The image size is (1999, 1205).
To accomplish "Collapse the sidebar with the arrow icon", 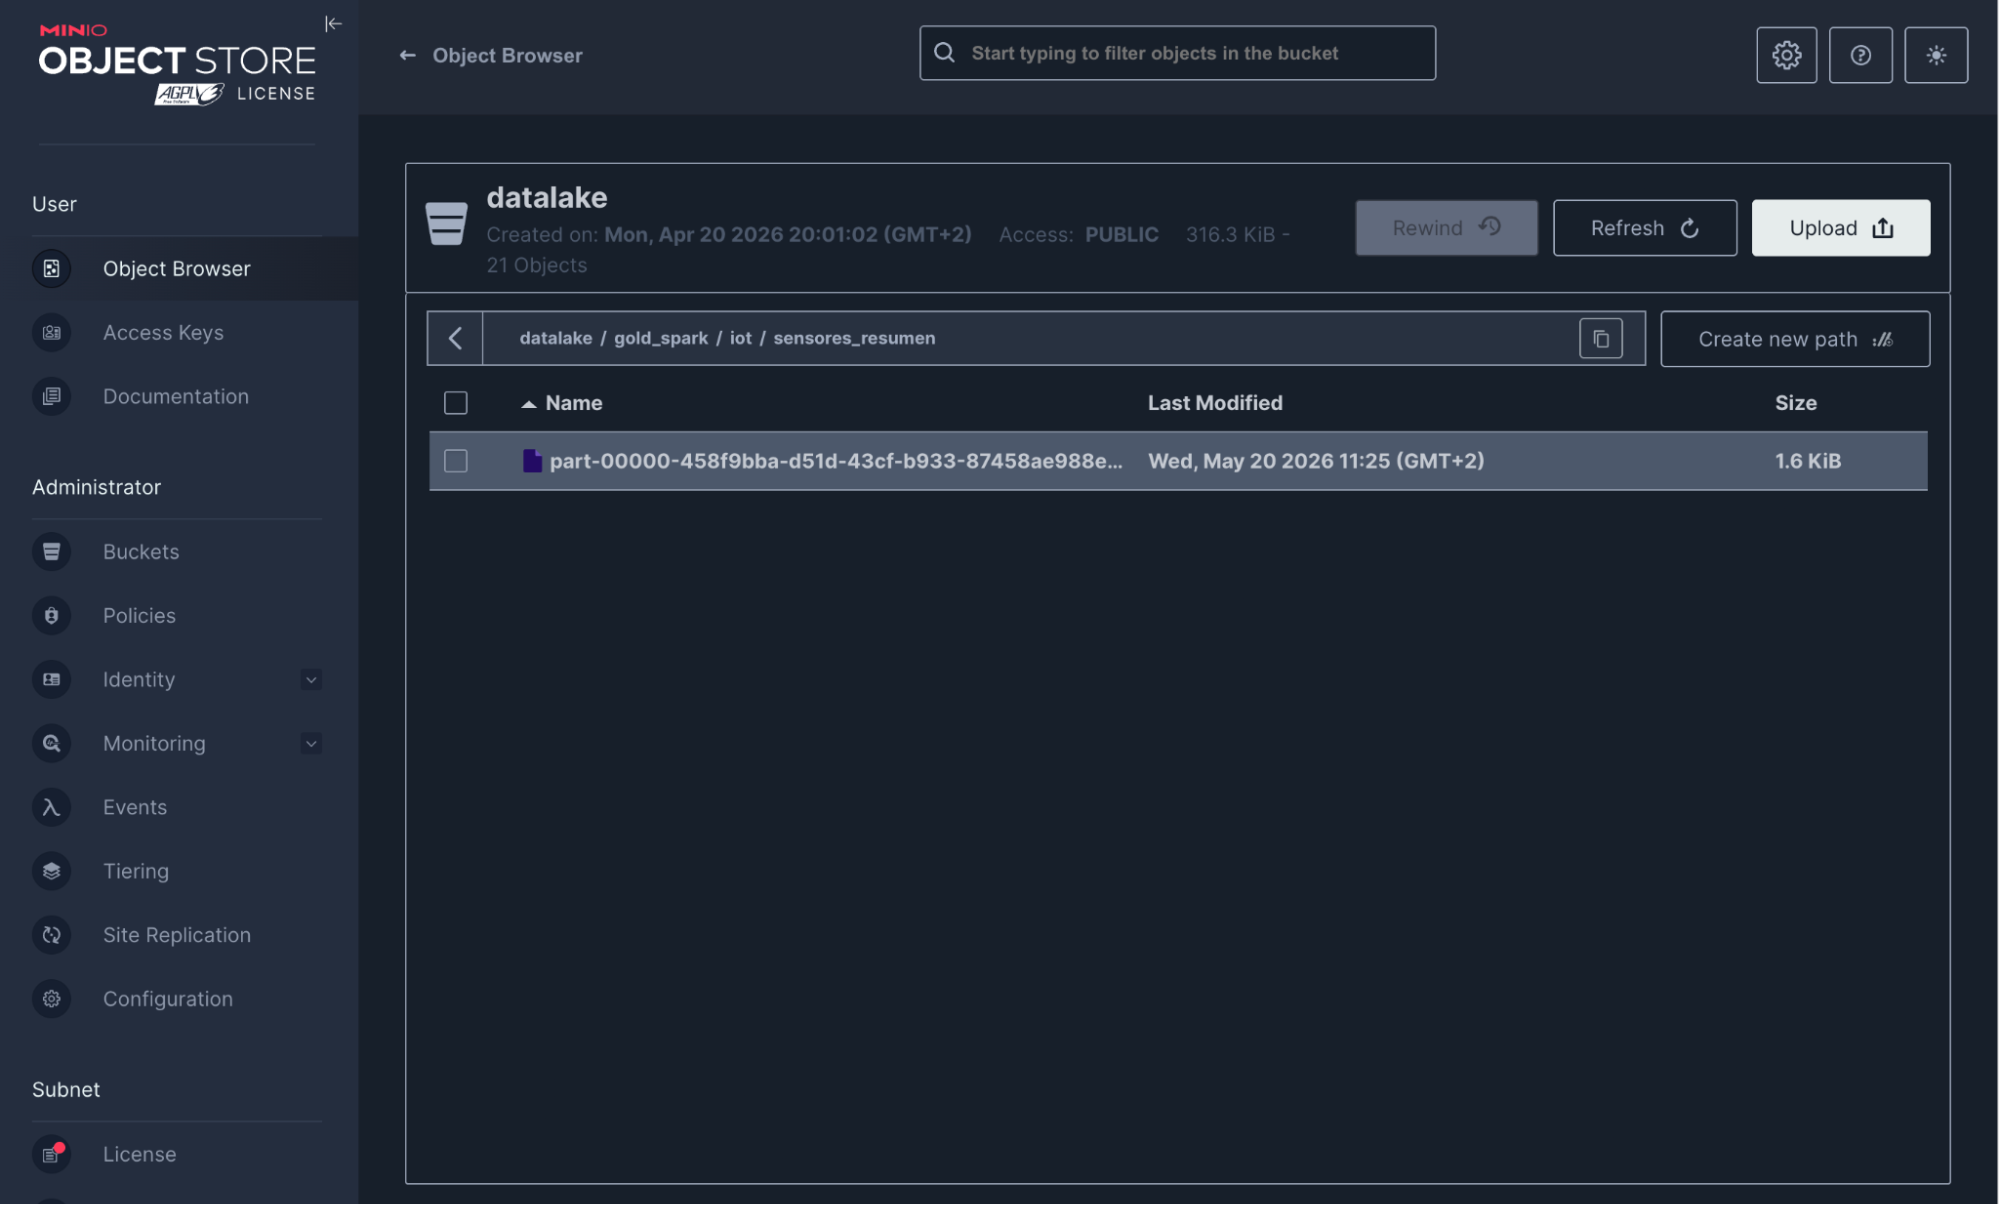I will click(333, 23).
